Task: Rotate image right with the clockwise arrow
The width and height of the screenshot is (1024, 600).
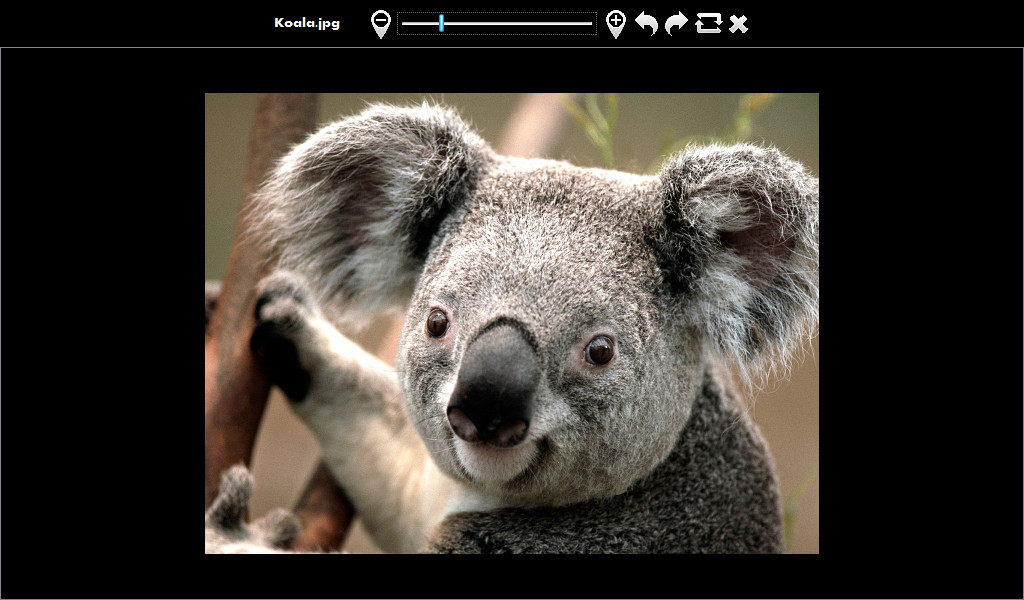Action: 676,24
